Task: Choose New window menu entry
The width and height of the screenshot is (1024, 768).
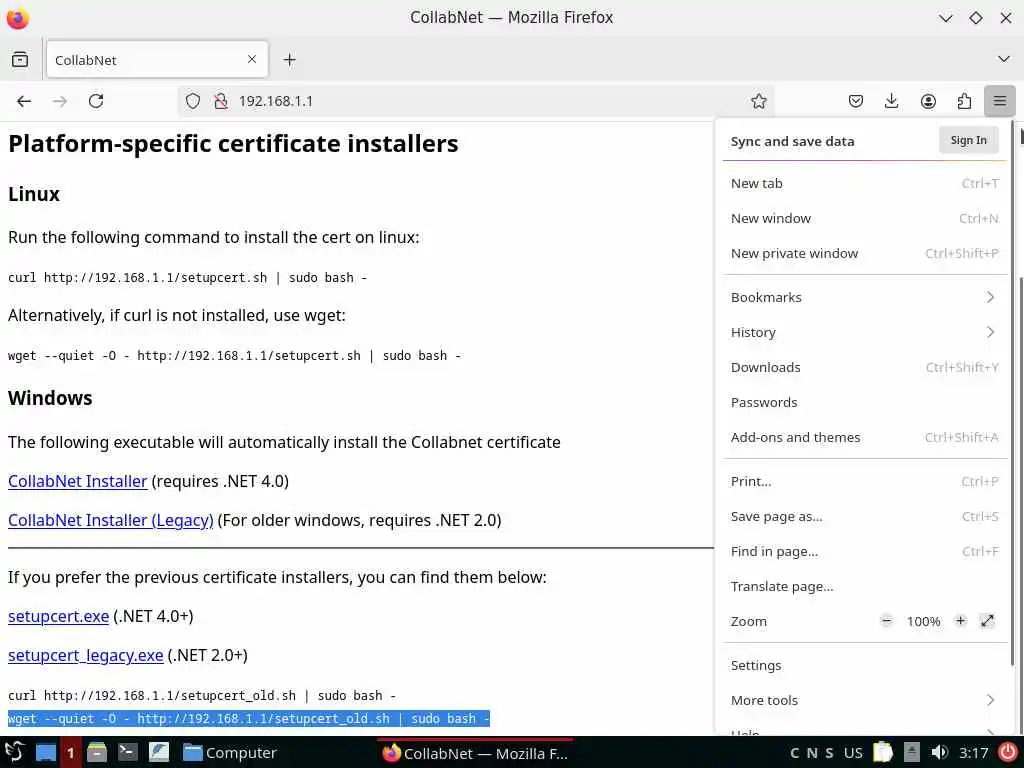Action: [865, 219]
